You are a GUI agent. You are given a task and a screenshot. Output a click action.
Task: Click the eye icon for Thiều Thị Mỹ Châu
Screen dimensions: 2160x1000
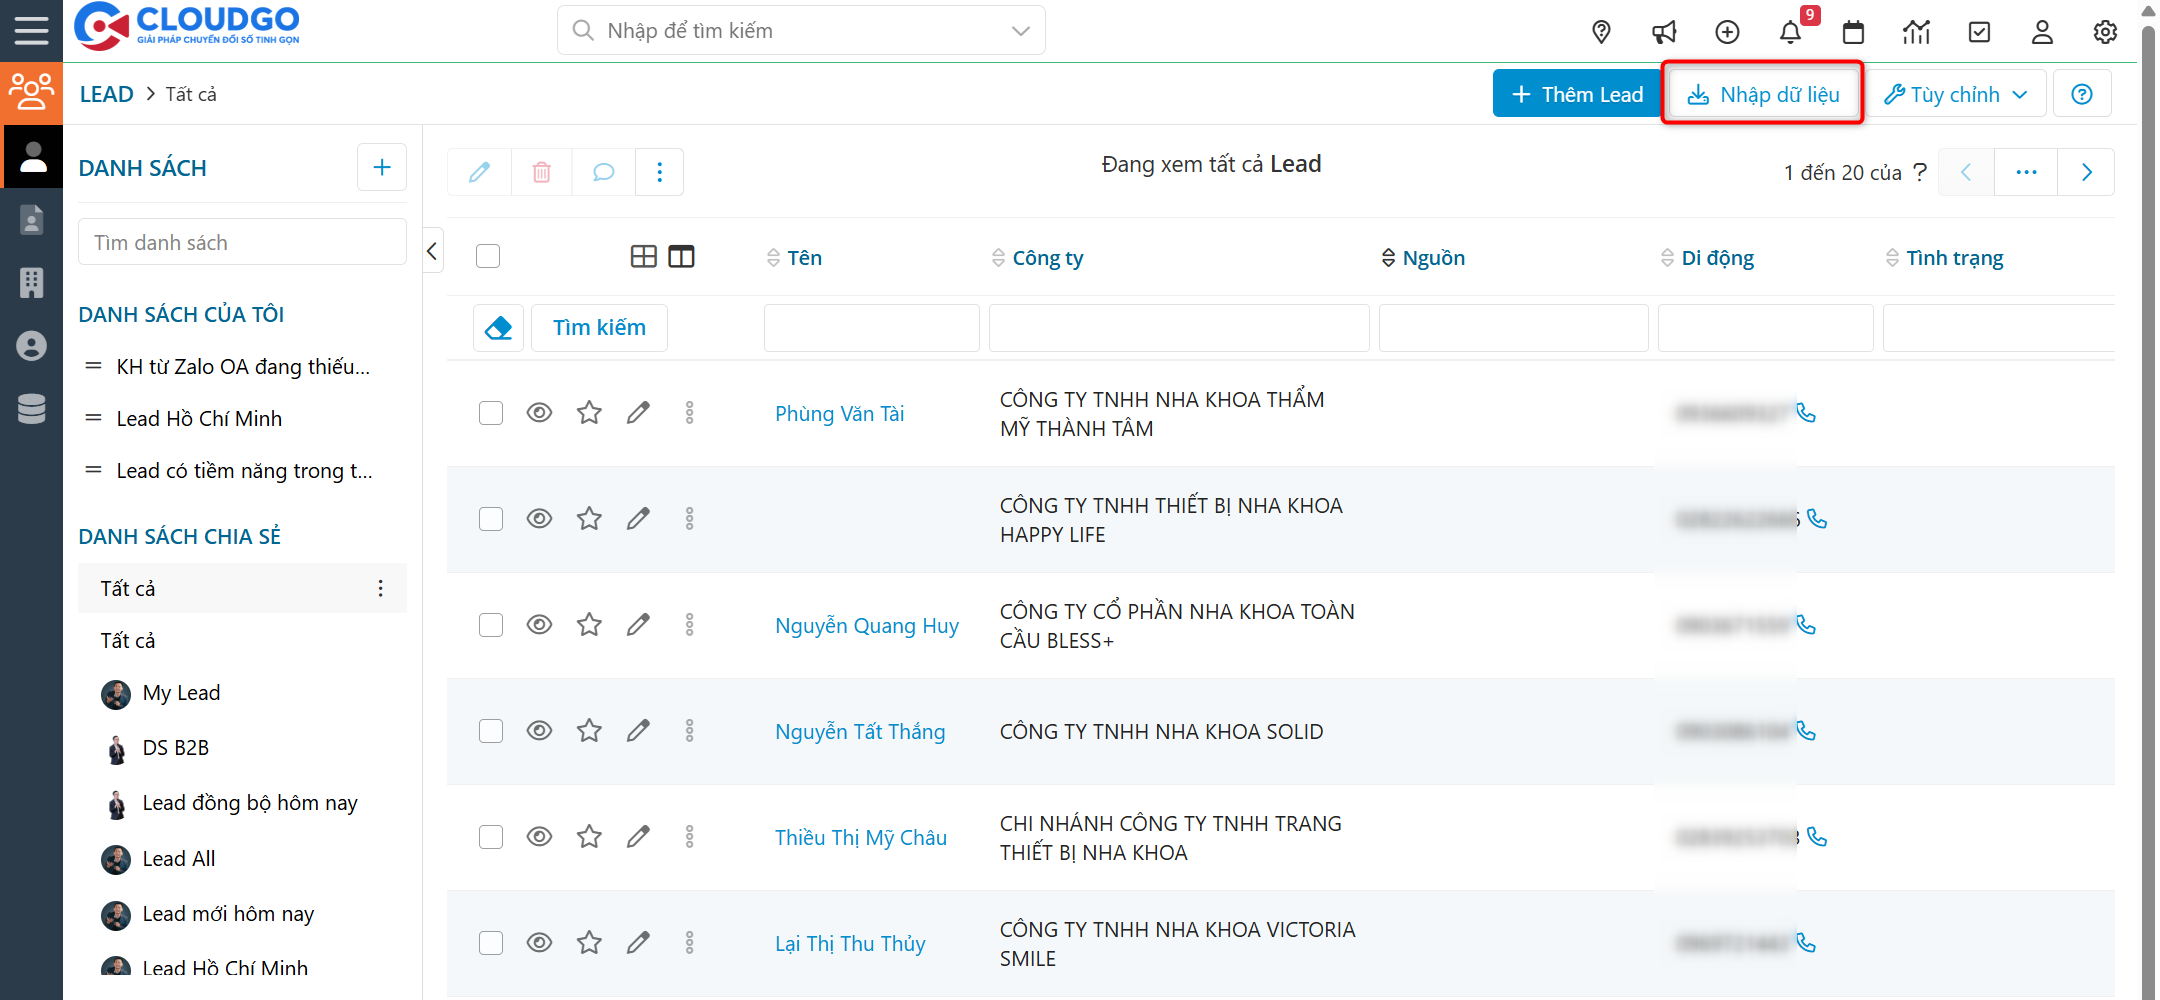[539, 837]
